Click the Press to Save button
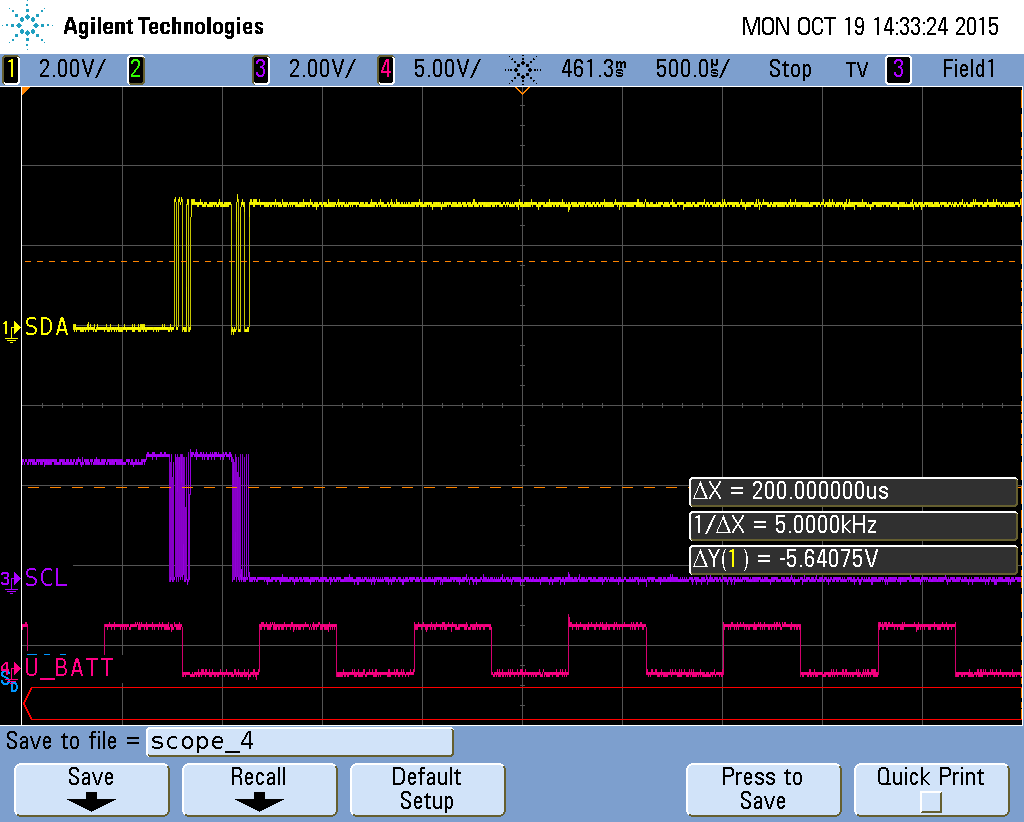 763,789
